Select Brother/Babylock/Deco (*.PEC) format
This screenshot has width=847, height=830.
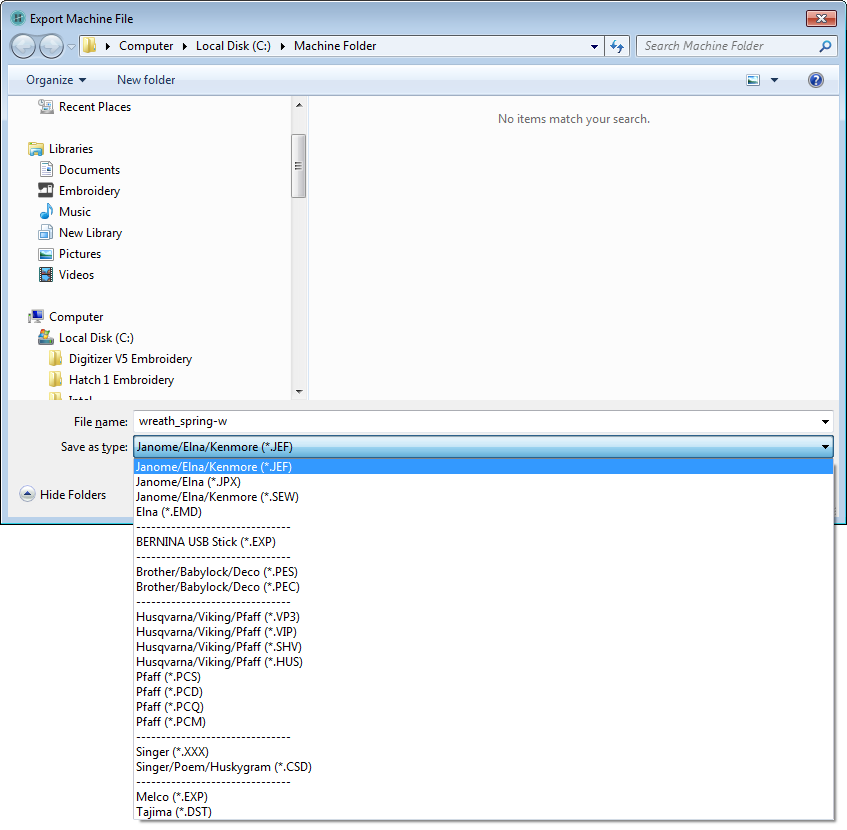(483, 587)
